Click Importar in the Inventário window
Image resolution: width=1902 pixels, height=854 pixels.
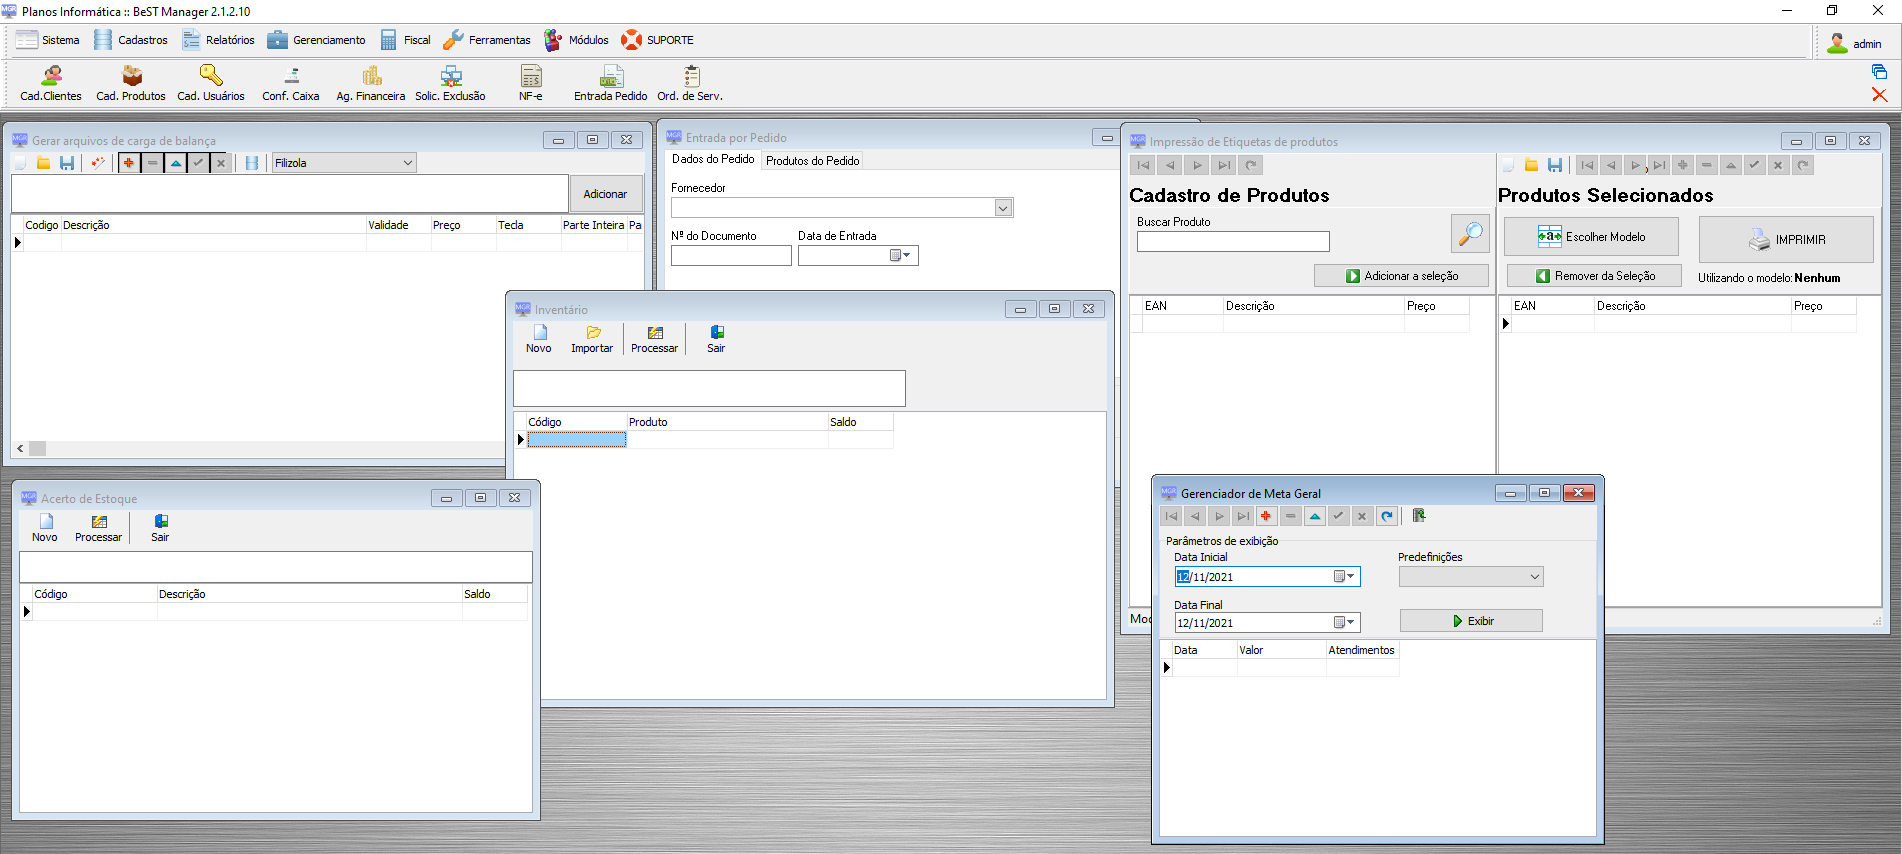click(592, 339)
